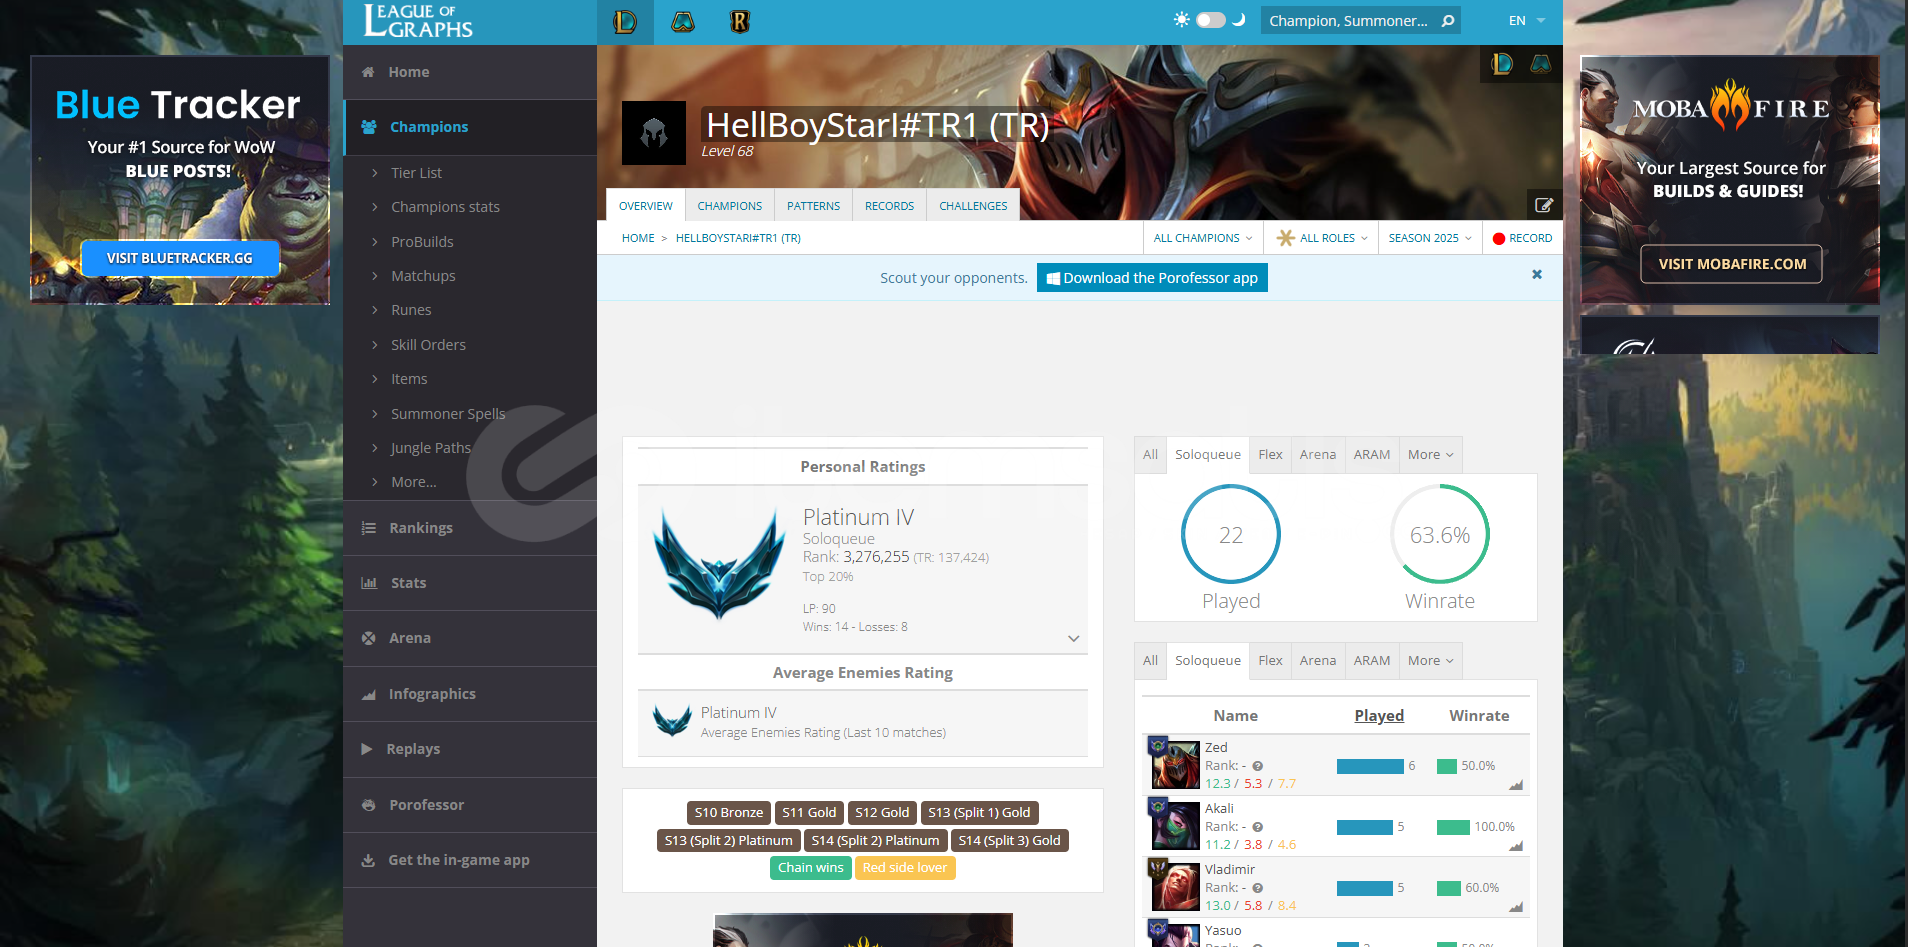Open Home in sidebar
The image size is (1908, 947).
point(470,72)
